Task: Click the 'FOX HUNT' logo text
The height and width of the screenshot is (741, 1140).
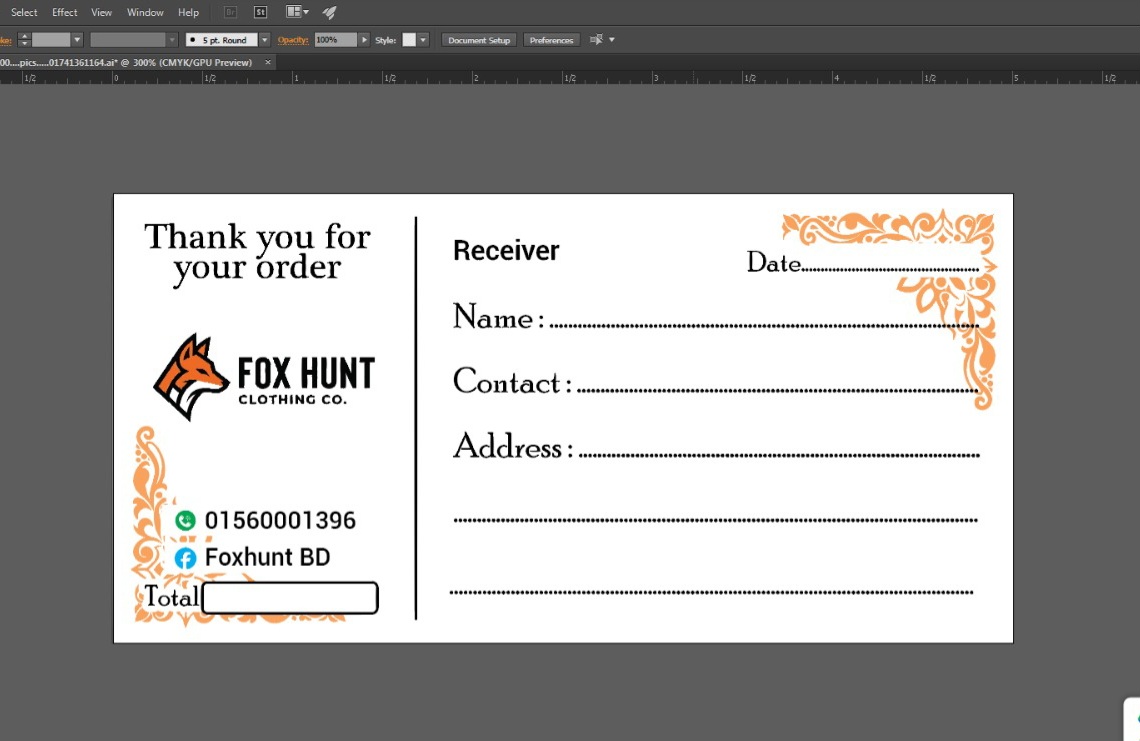Action: point(306,373)
